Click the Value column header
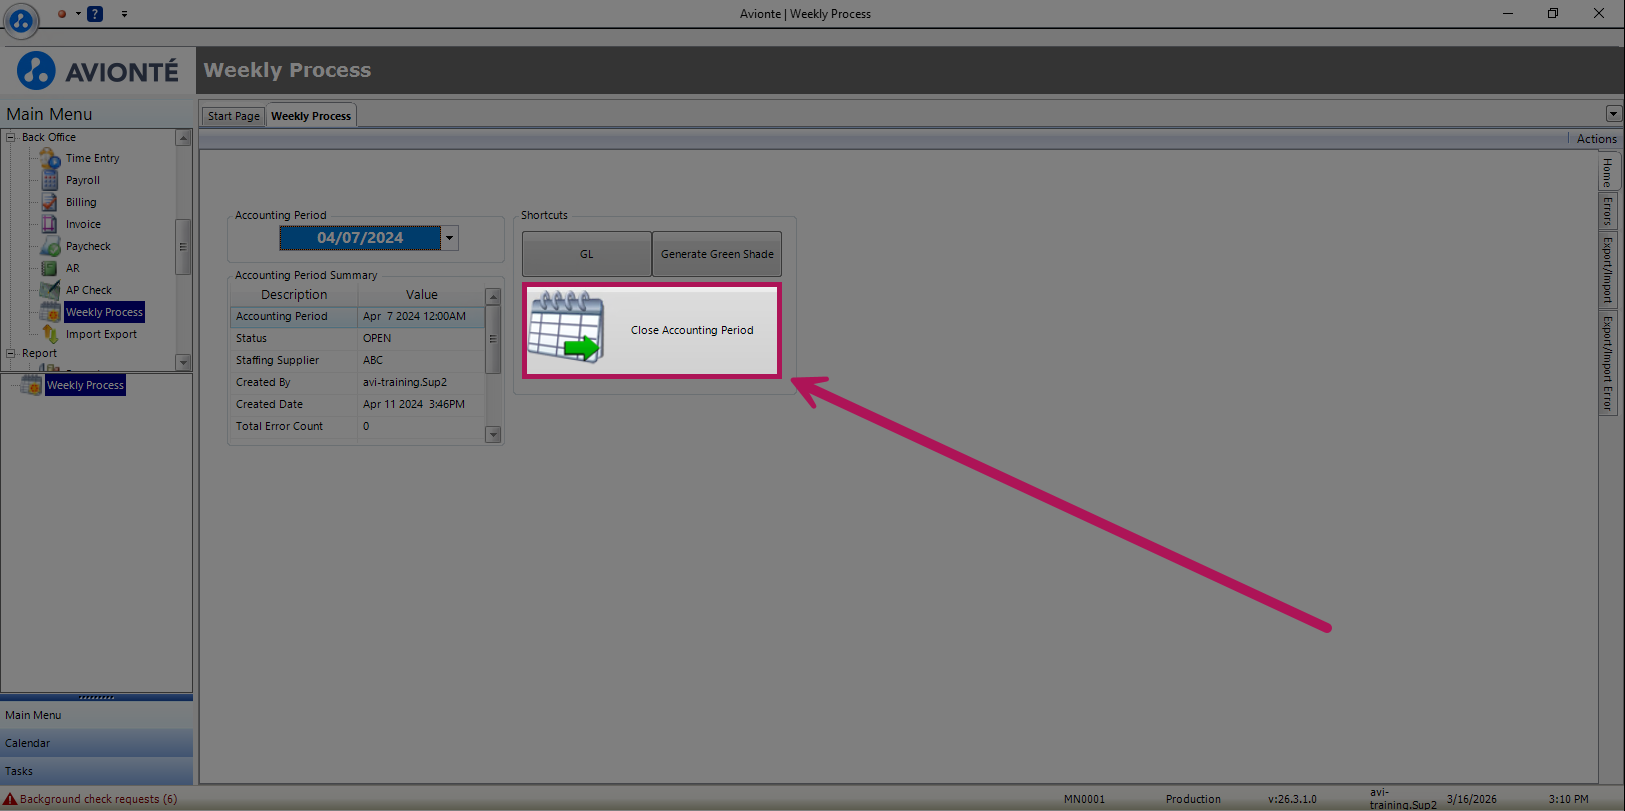 point(422,295)
